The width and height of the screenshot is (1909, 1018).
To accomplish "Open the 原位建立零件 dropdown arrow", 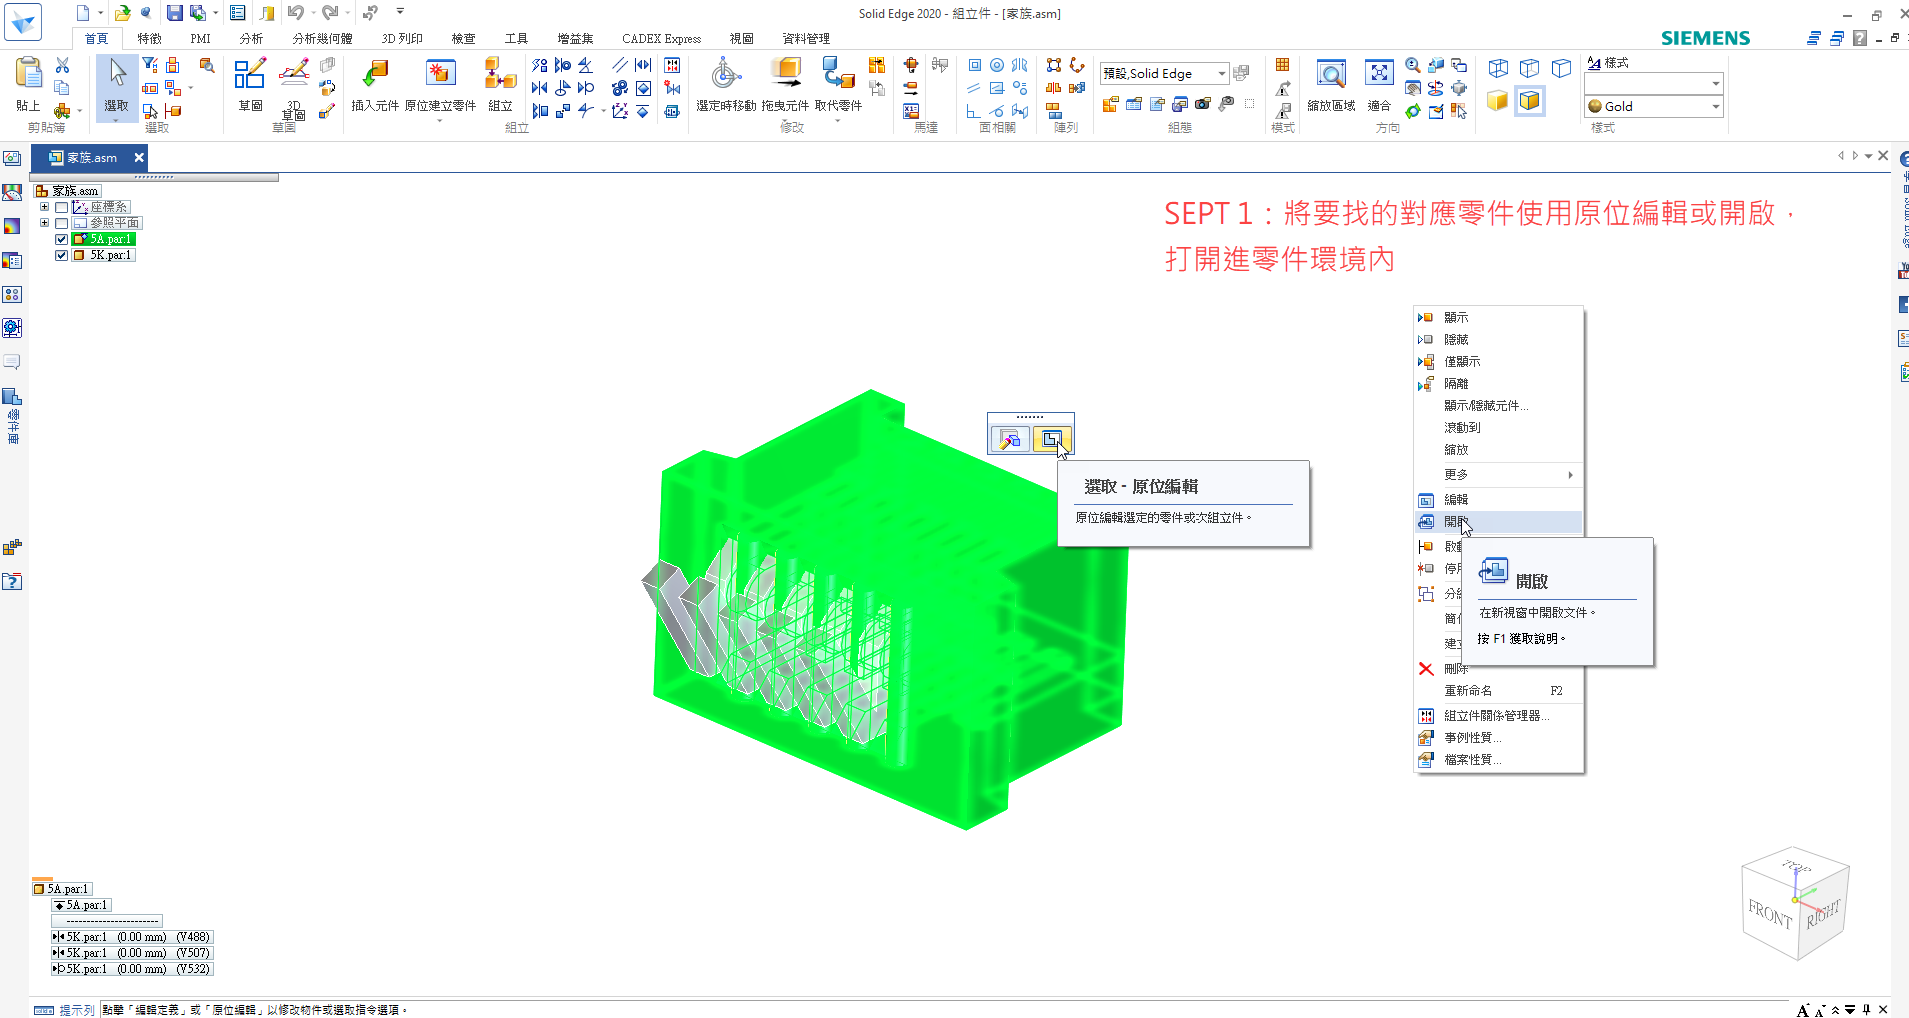I will (x=440, y=120).
